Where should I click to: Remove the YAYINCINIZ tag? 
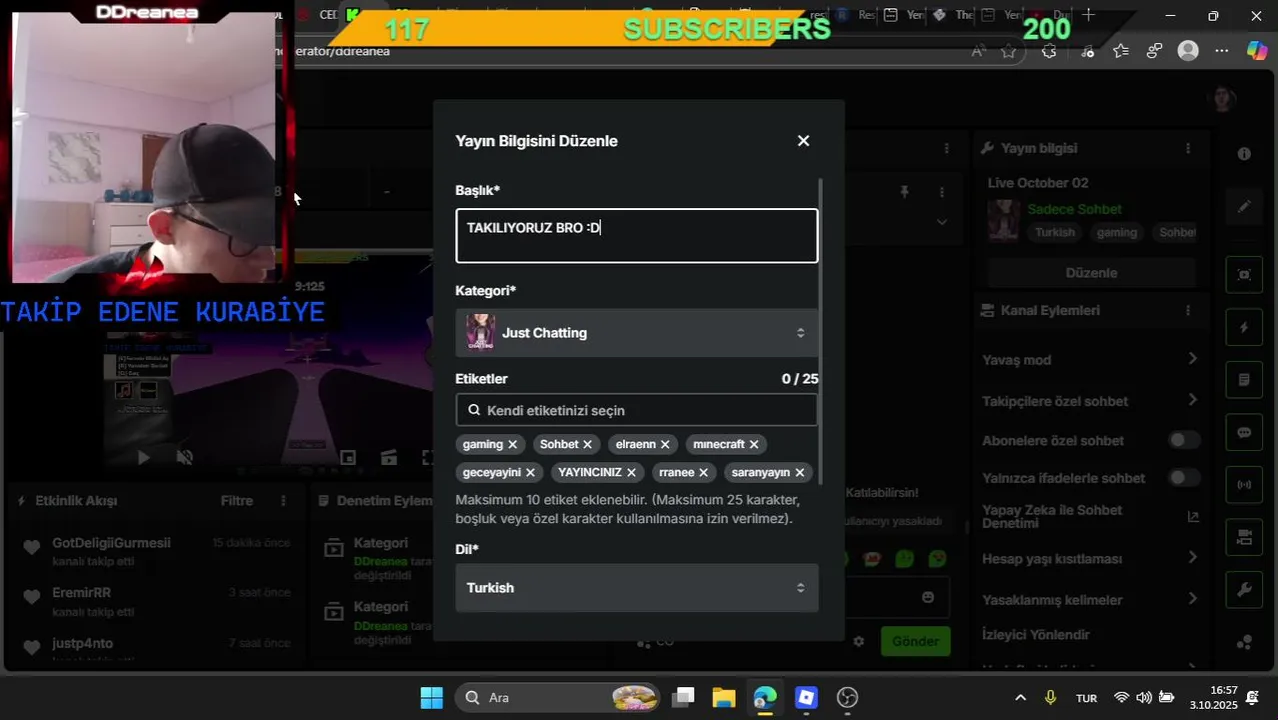631,472
